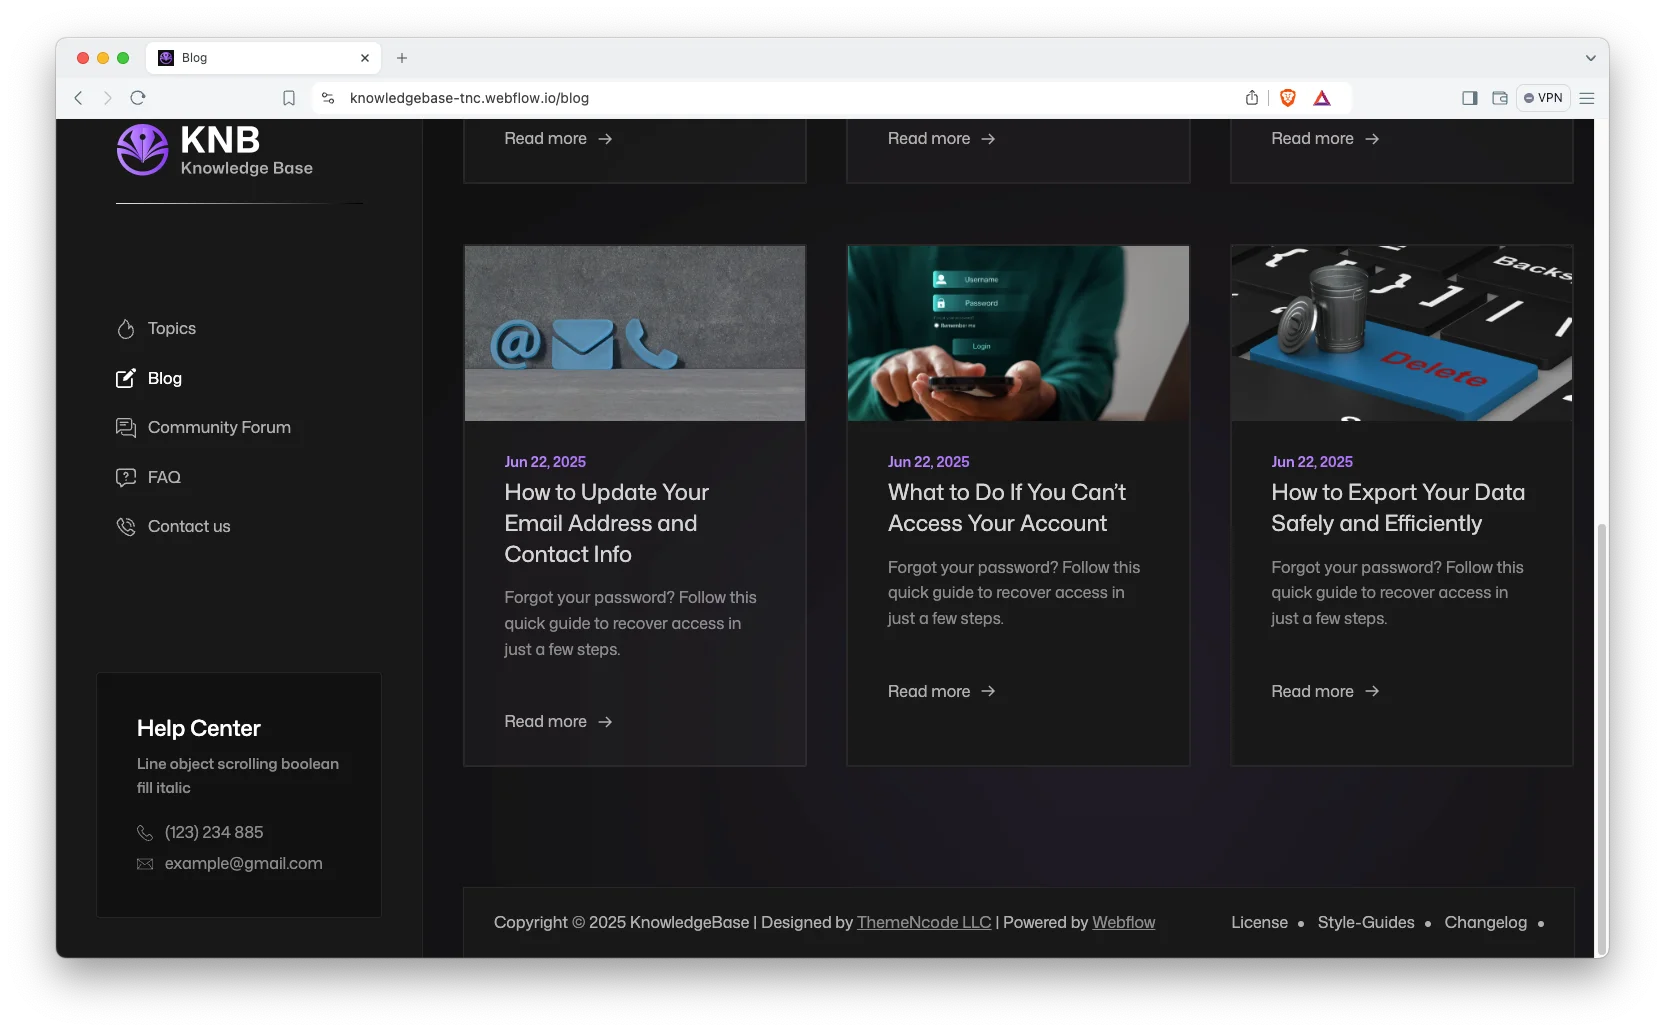Image resolution: width=1665 pixels, height=1032 pixels.
Task: Open the FAQ sidebar item
Action: click(x=163, y=478)
